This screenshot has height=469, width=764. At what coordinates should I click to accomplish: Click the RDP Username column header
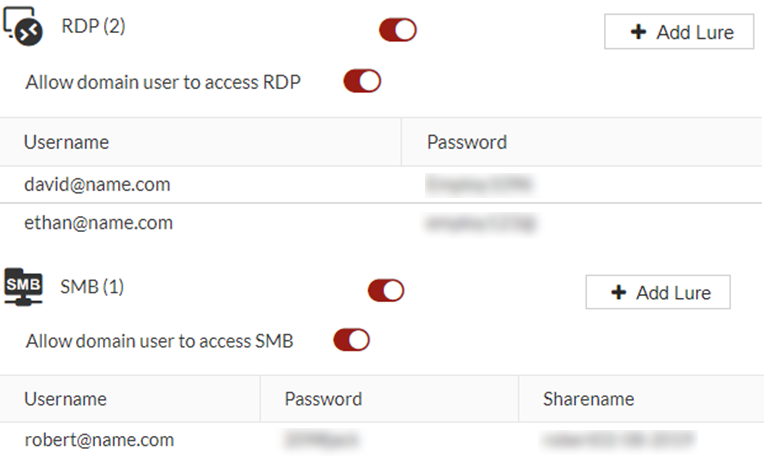pyautogui.click(x=67, y=142)
